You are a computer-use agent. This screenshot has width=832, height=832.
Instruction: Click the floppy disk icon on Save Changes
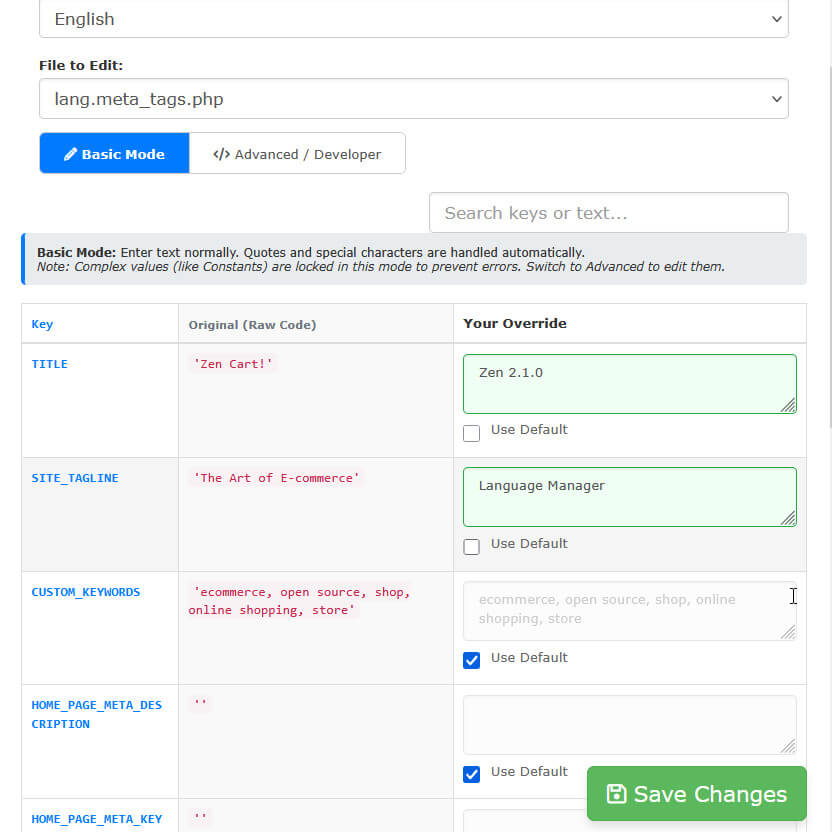[x=616, y=794]
